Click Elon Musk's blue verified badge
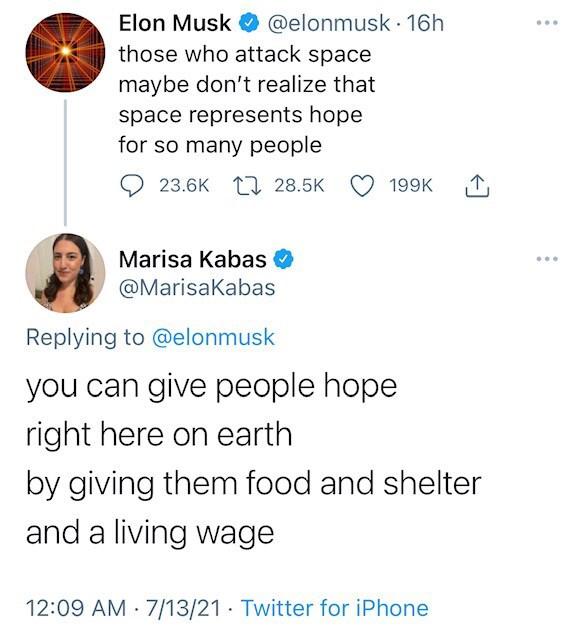The width and height of the screenshot is (586, 640). click(x=248, y=22)
